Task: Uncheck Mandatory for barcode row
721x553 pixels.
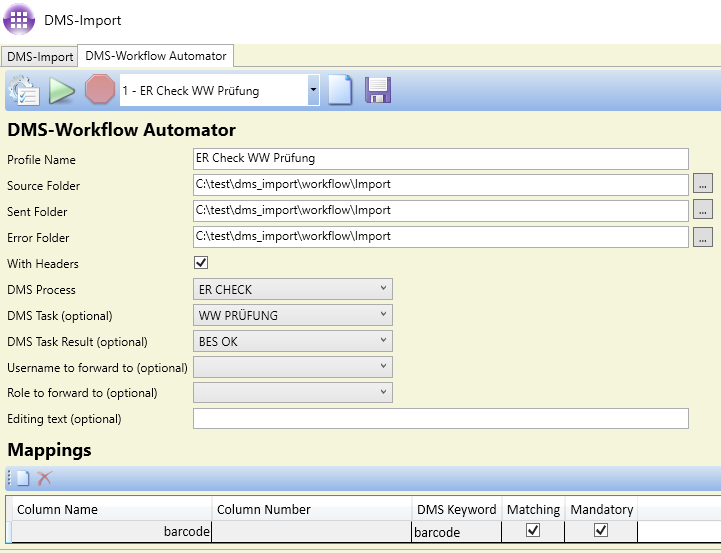Action: pyautogui.click(x=601, y=531)
